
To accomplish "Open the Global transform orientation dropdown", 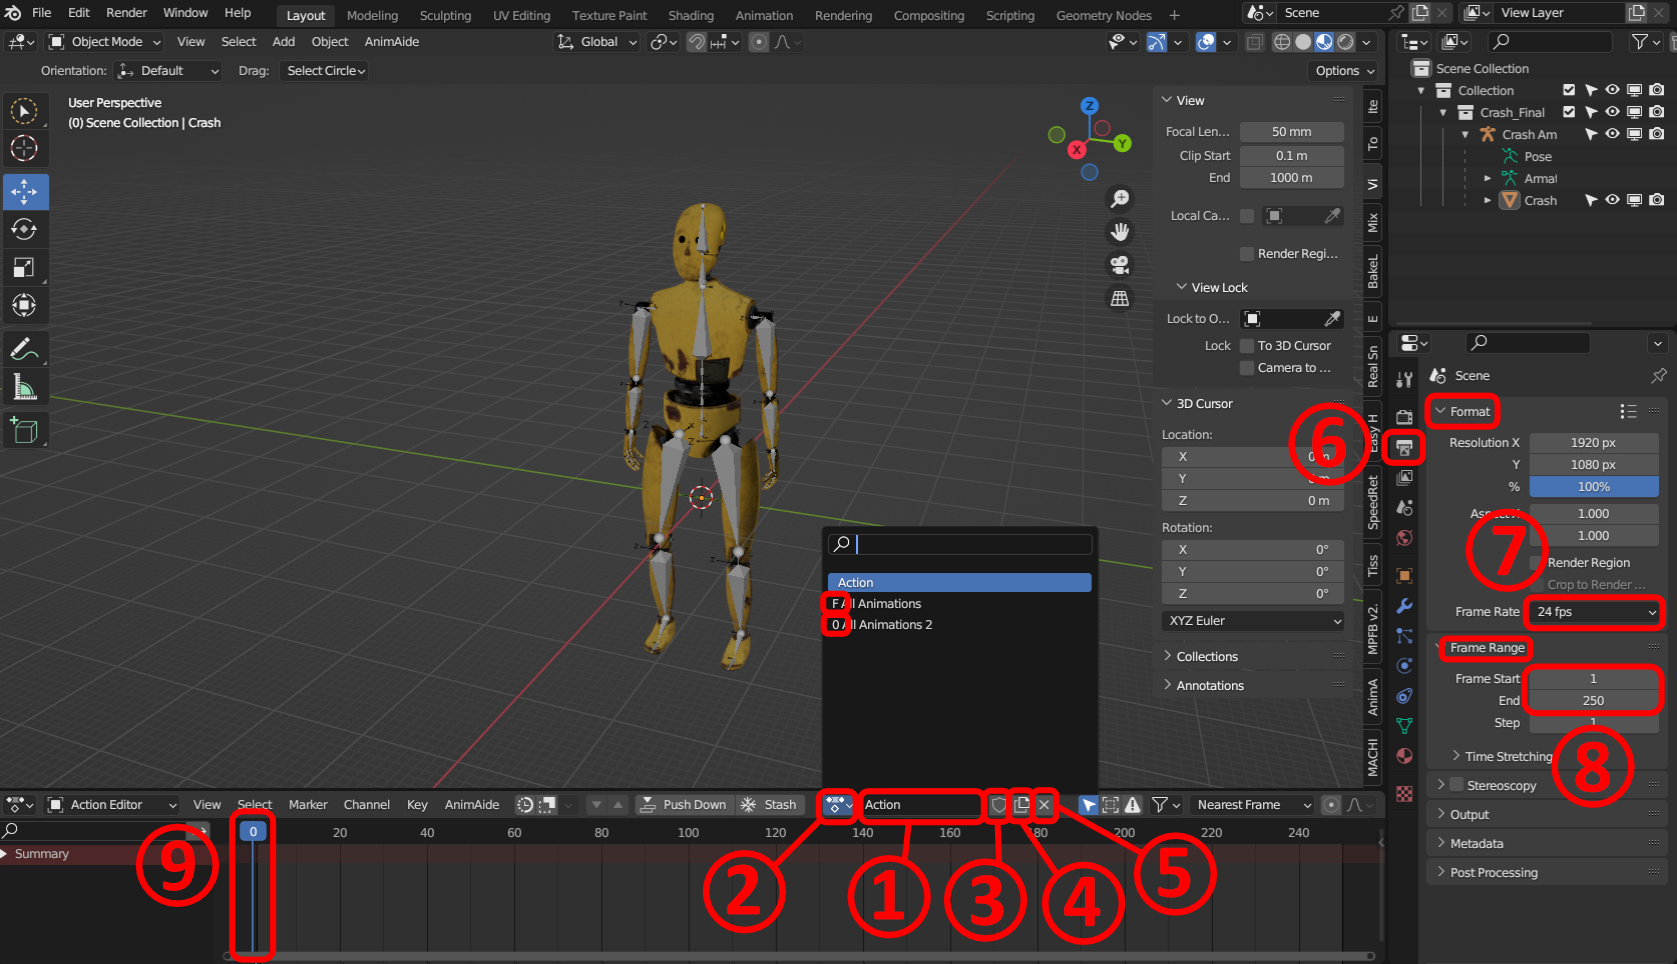I will coord(597,42).
